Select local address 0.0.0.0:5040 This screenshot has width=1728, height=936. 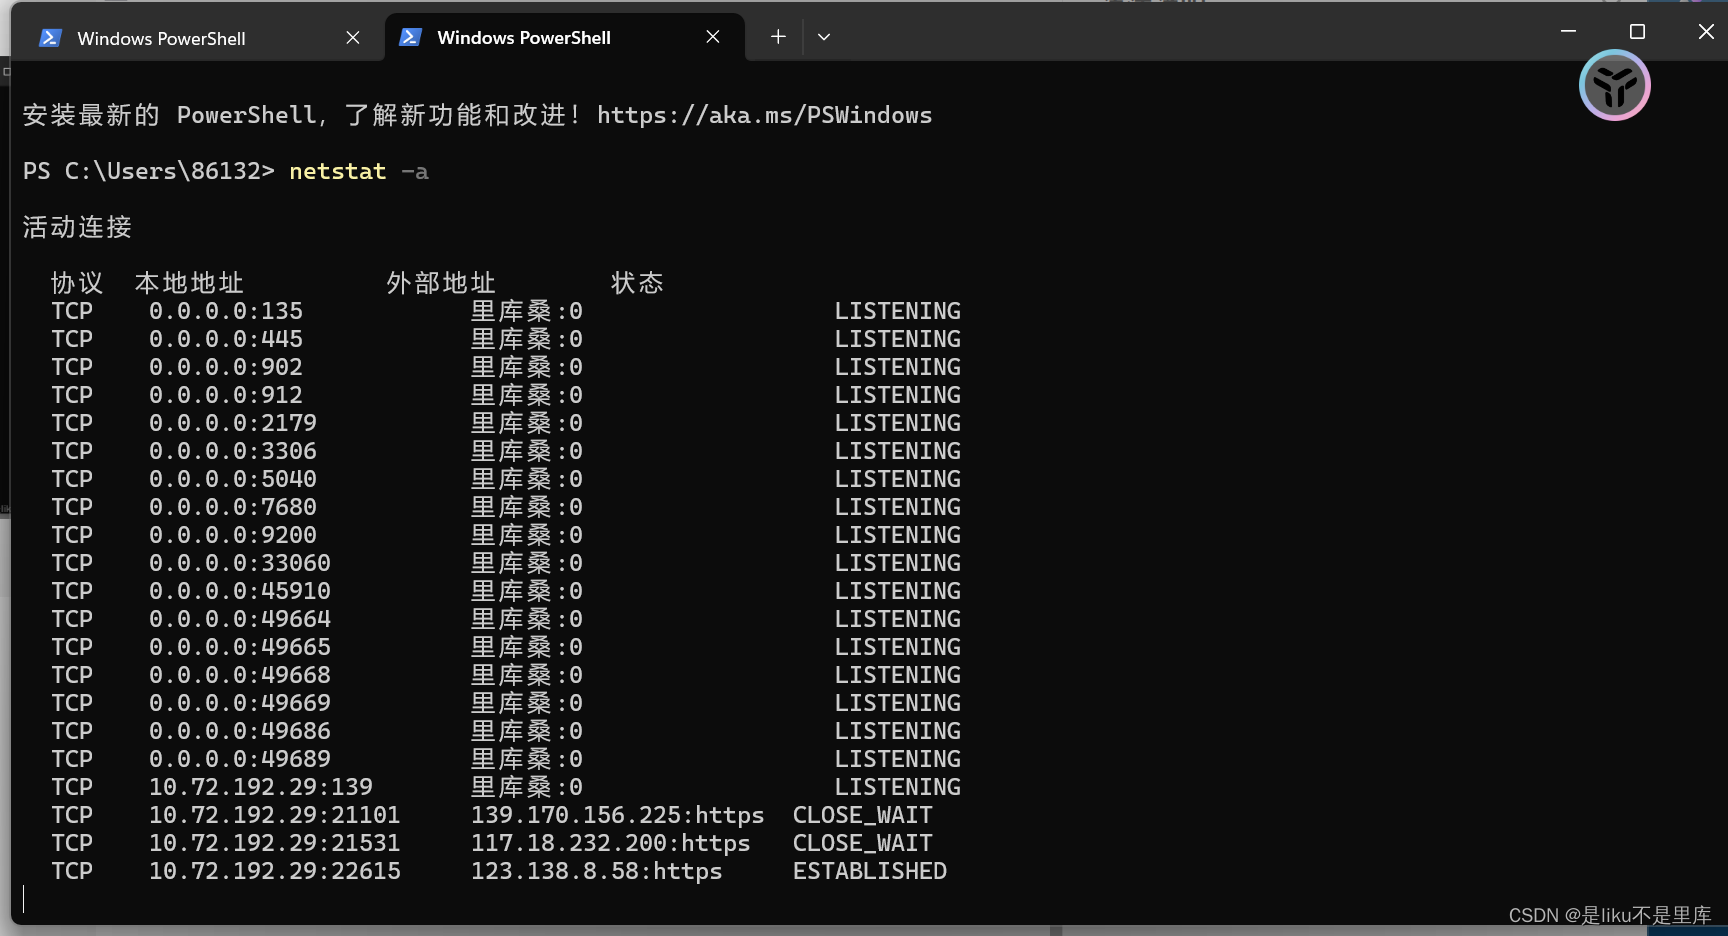(233, 480)
